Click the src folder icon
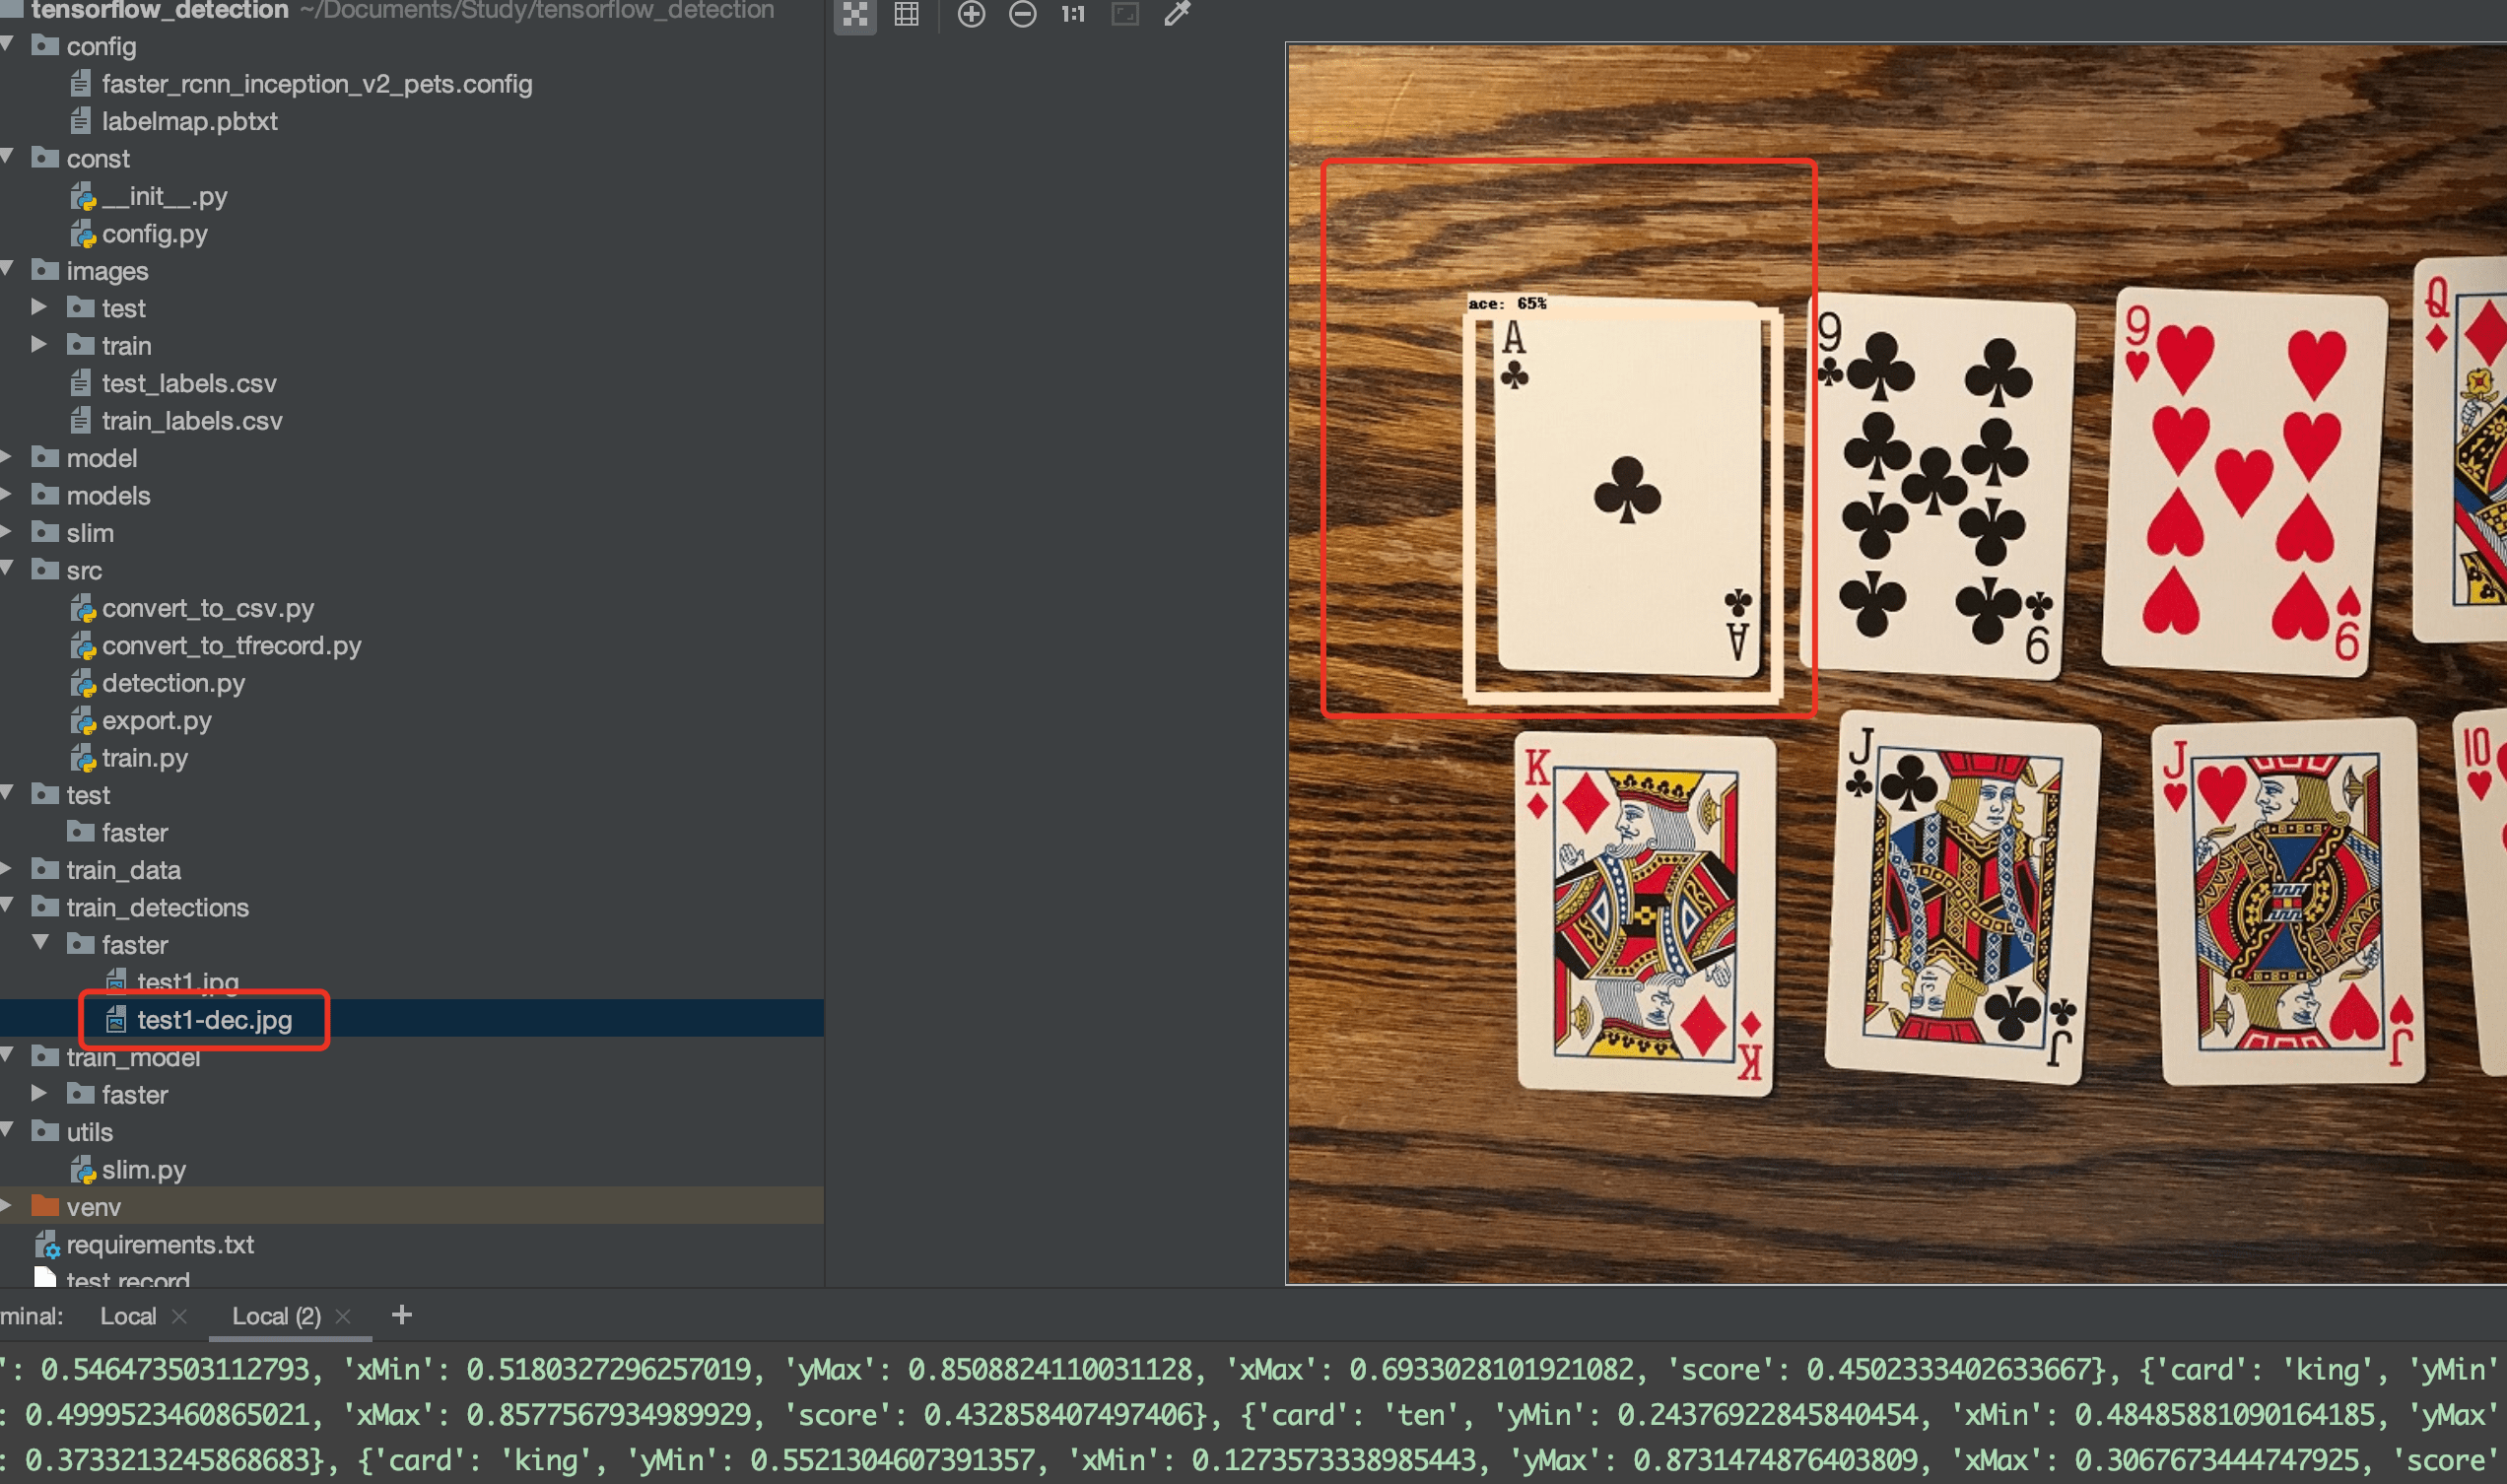This screenshot has width=2507, height=1484. 45,569
